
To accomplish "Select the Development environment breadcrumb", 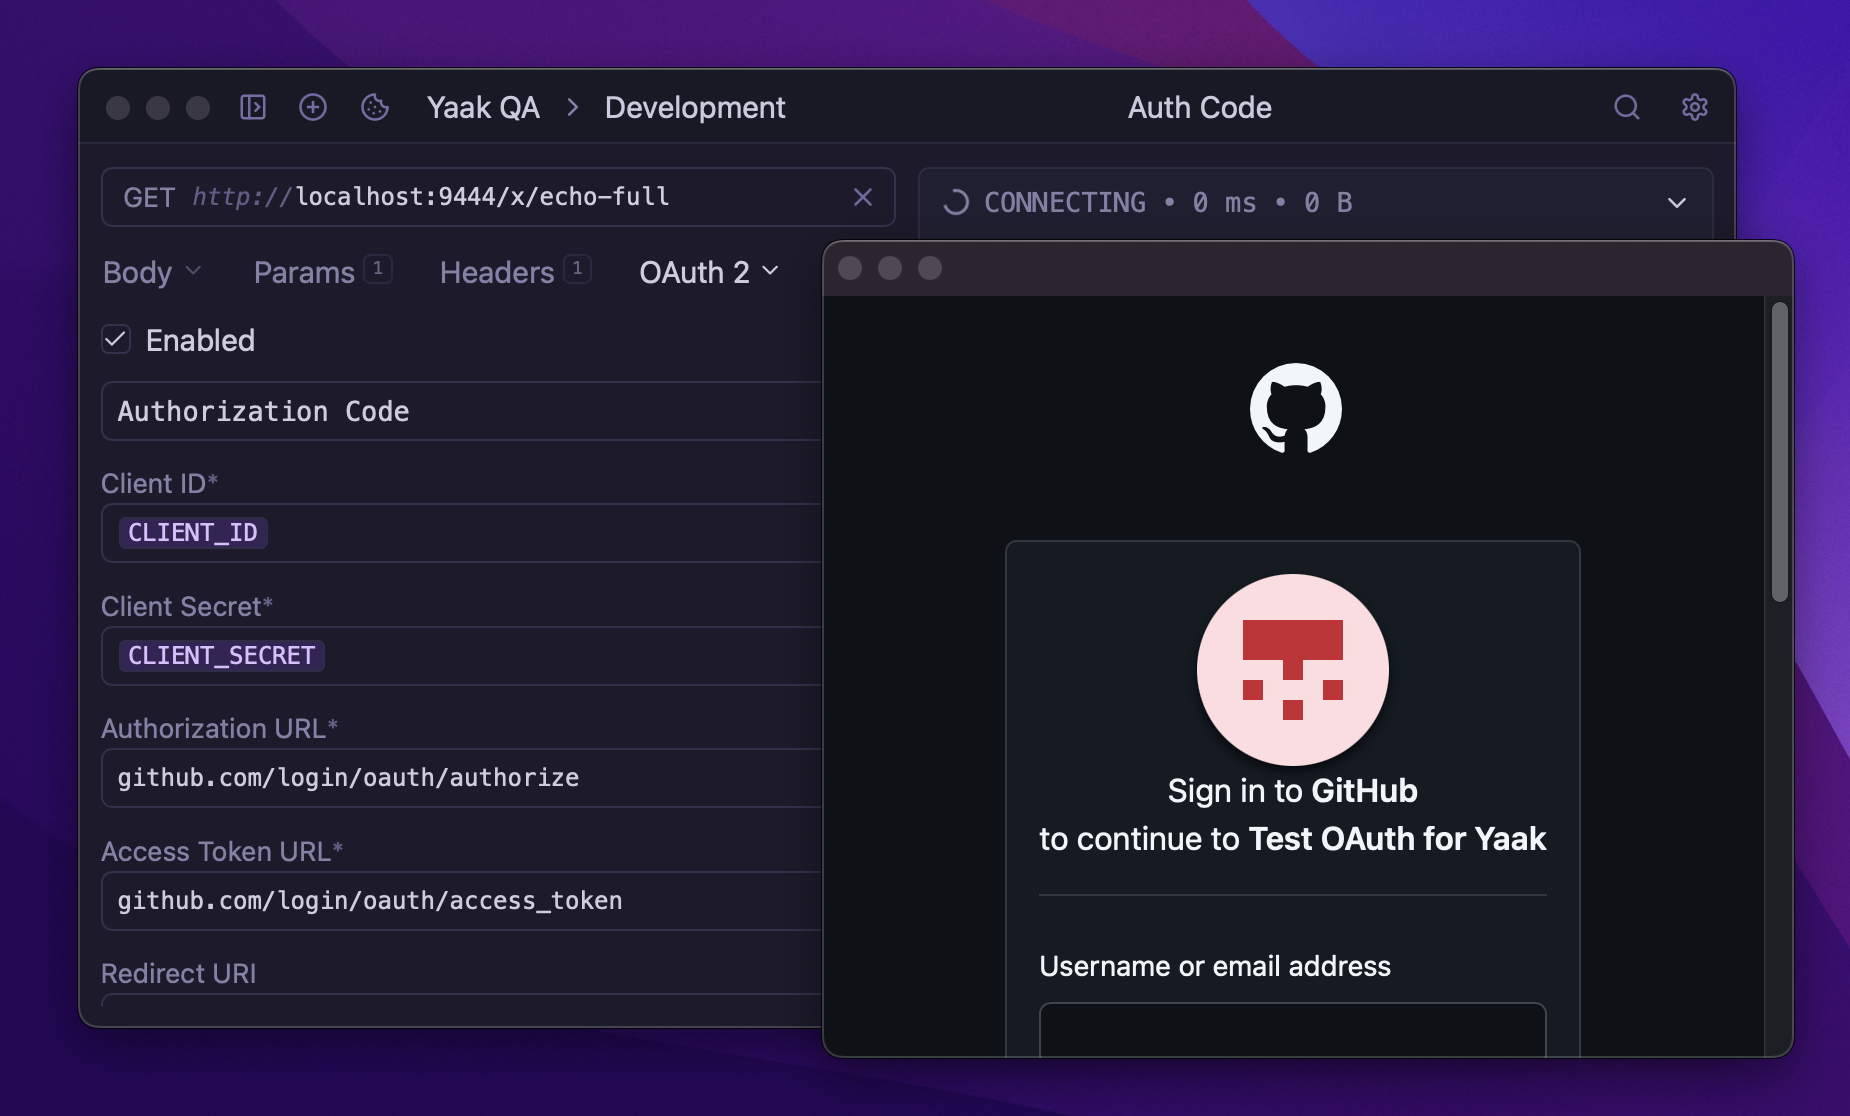I will click(695, 107).
